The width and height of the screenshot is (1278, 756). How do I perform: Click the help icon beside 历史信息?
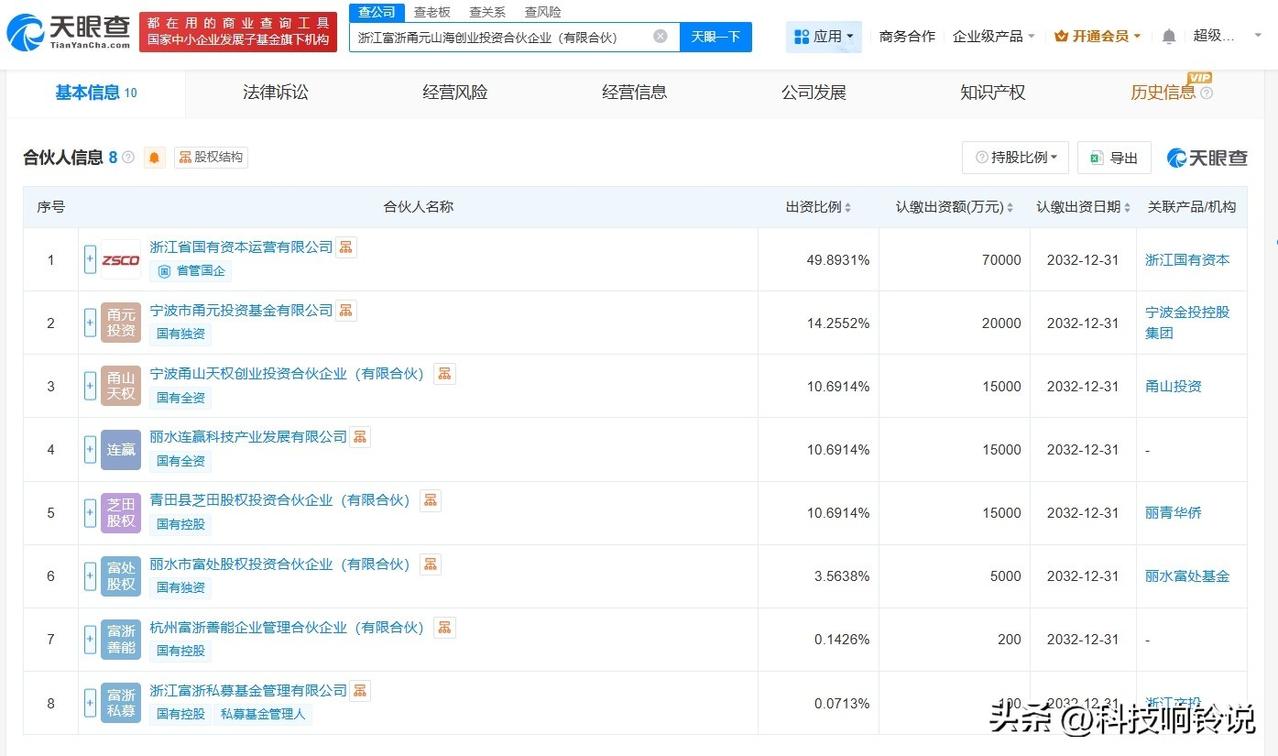pyautogui.click(x=1206, y=93)
